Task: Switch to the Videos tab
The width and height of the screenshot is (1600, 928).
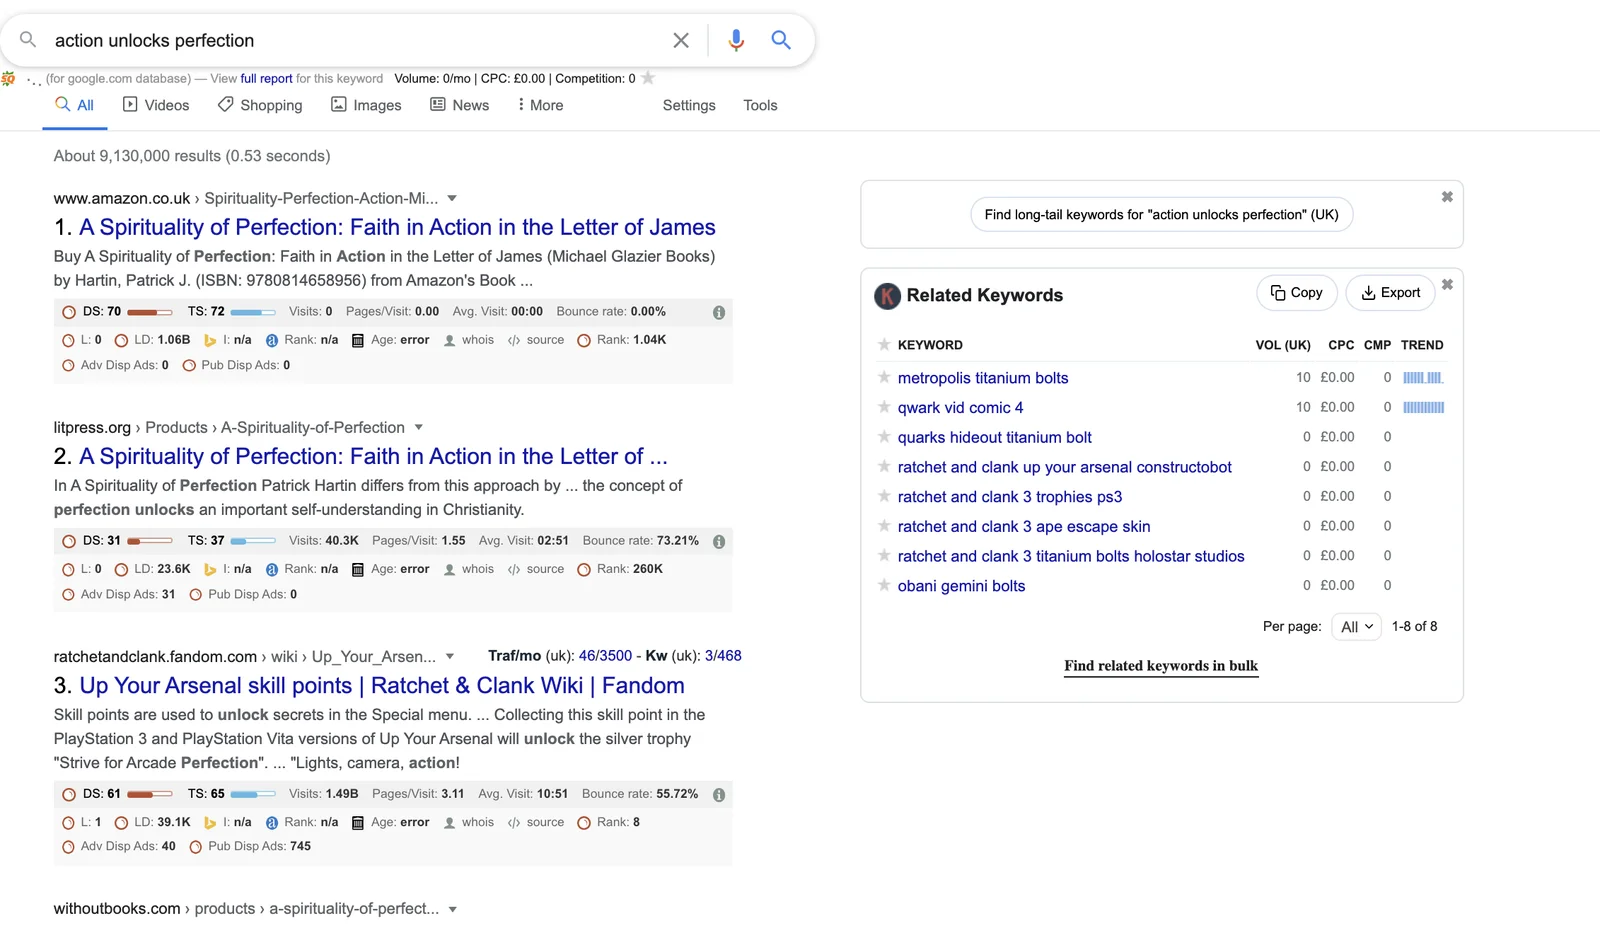Action: click(156, 105)
